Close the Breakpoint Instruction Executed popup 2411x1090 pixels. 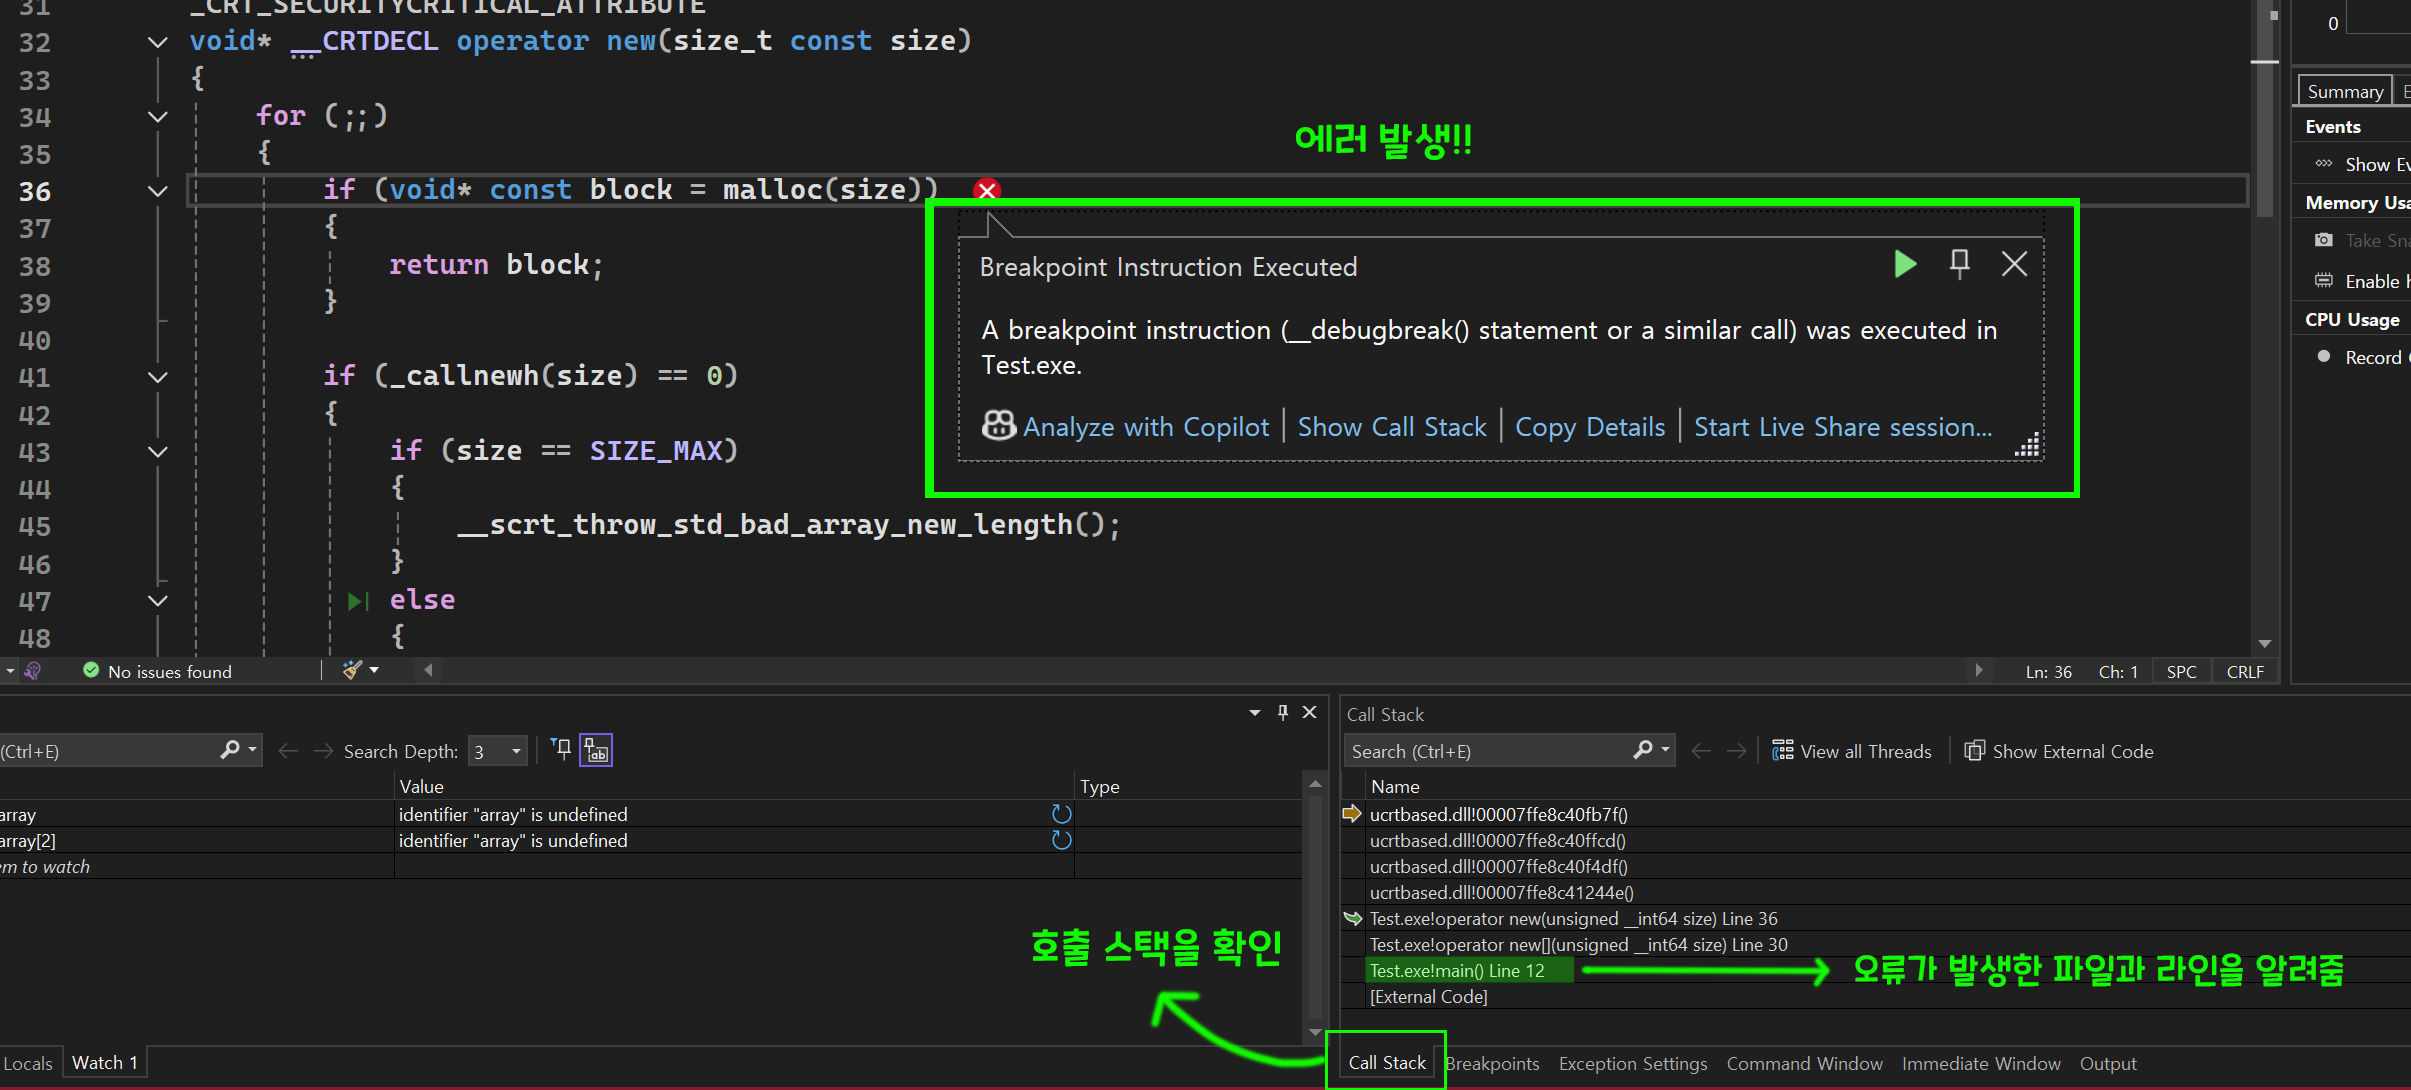(2014, 264)
